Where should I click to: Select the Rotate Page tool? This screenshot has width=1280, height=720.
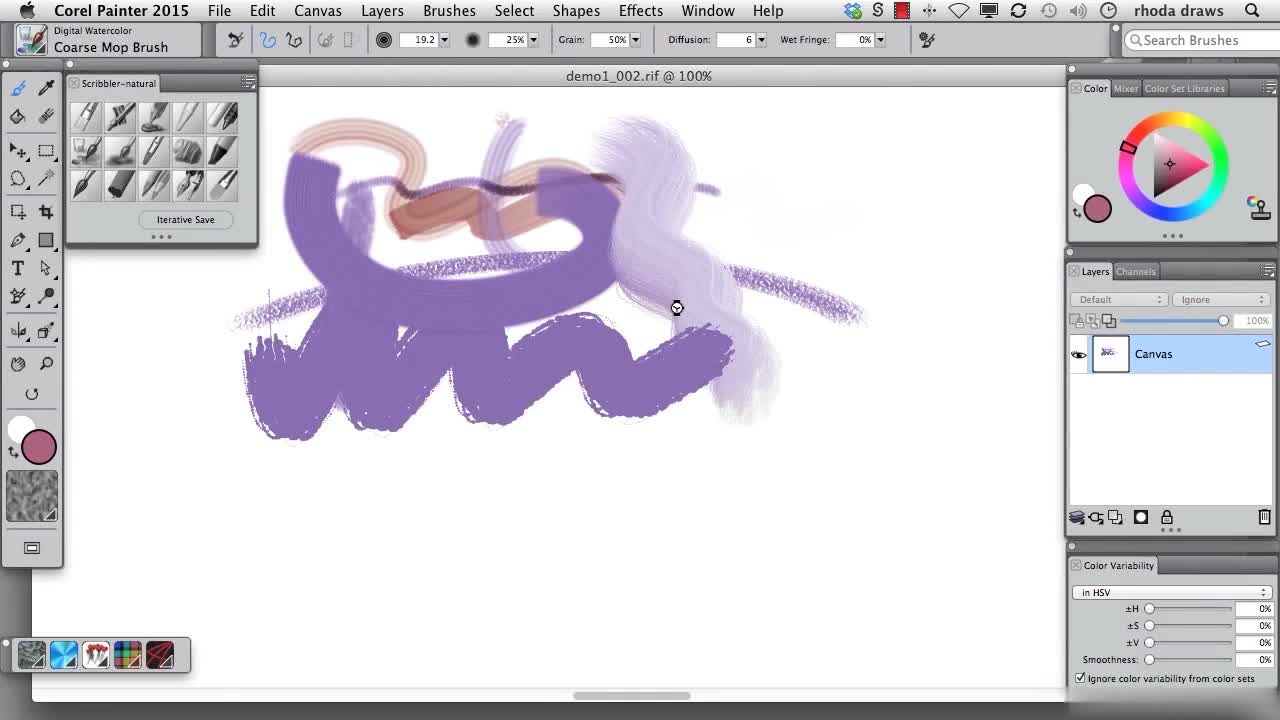click(x=32, y=394)
